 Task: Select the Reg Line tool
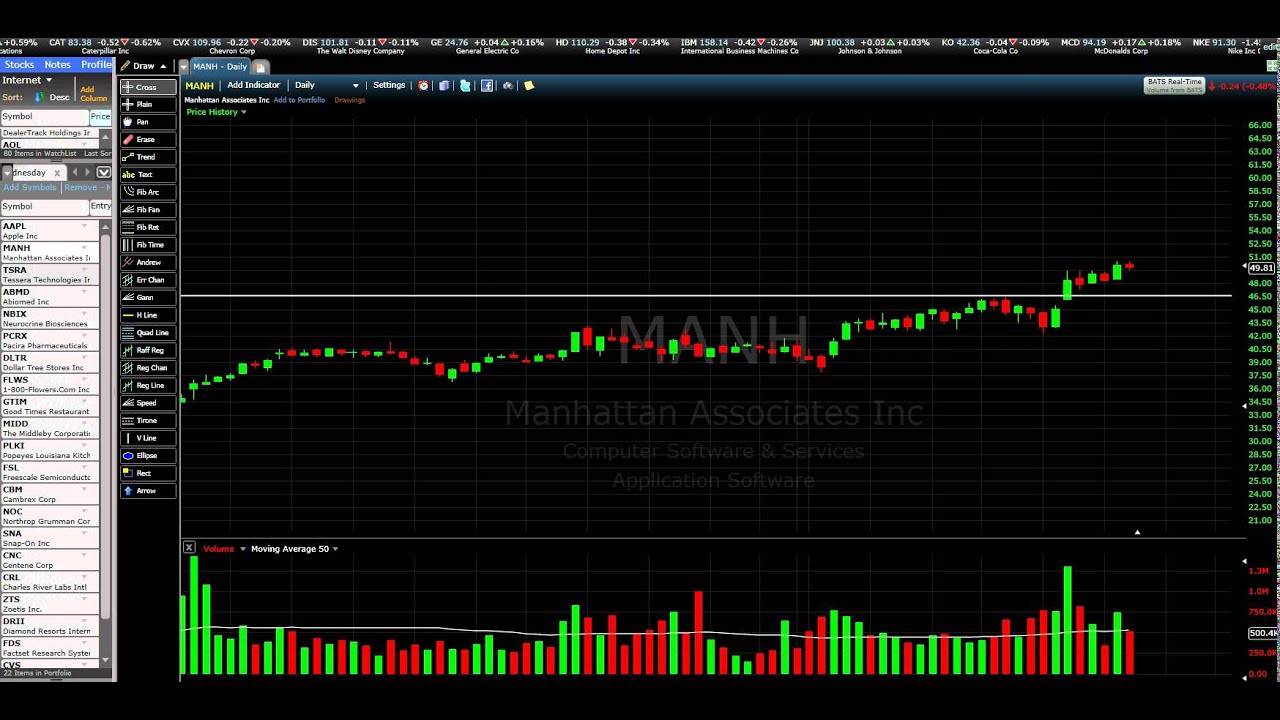click(148, 385)
